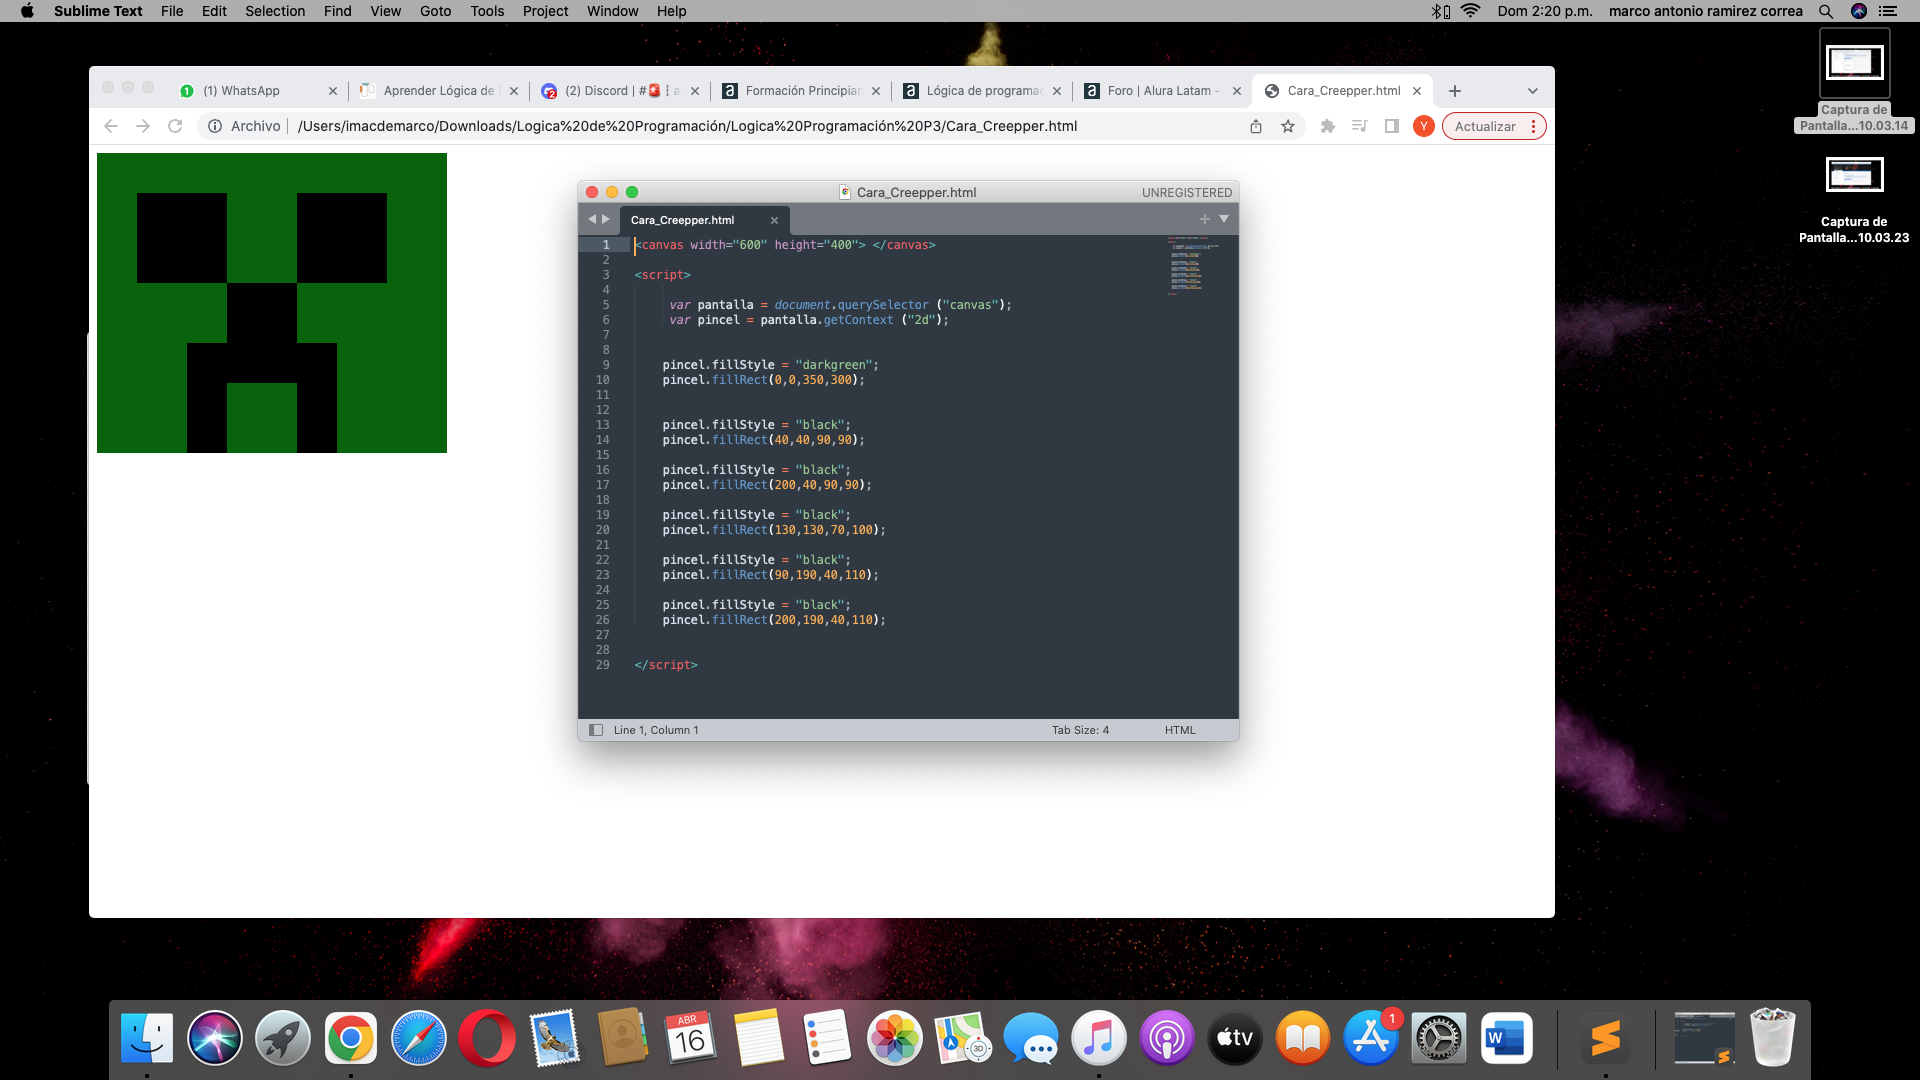Open Safari compass icon in the Dock
The height and width of the screenshot is (1080, 1920).
point(419,1039)
